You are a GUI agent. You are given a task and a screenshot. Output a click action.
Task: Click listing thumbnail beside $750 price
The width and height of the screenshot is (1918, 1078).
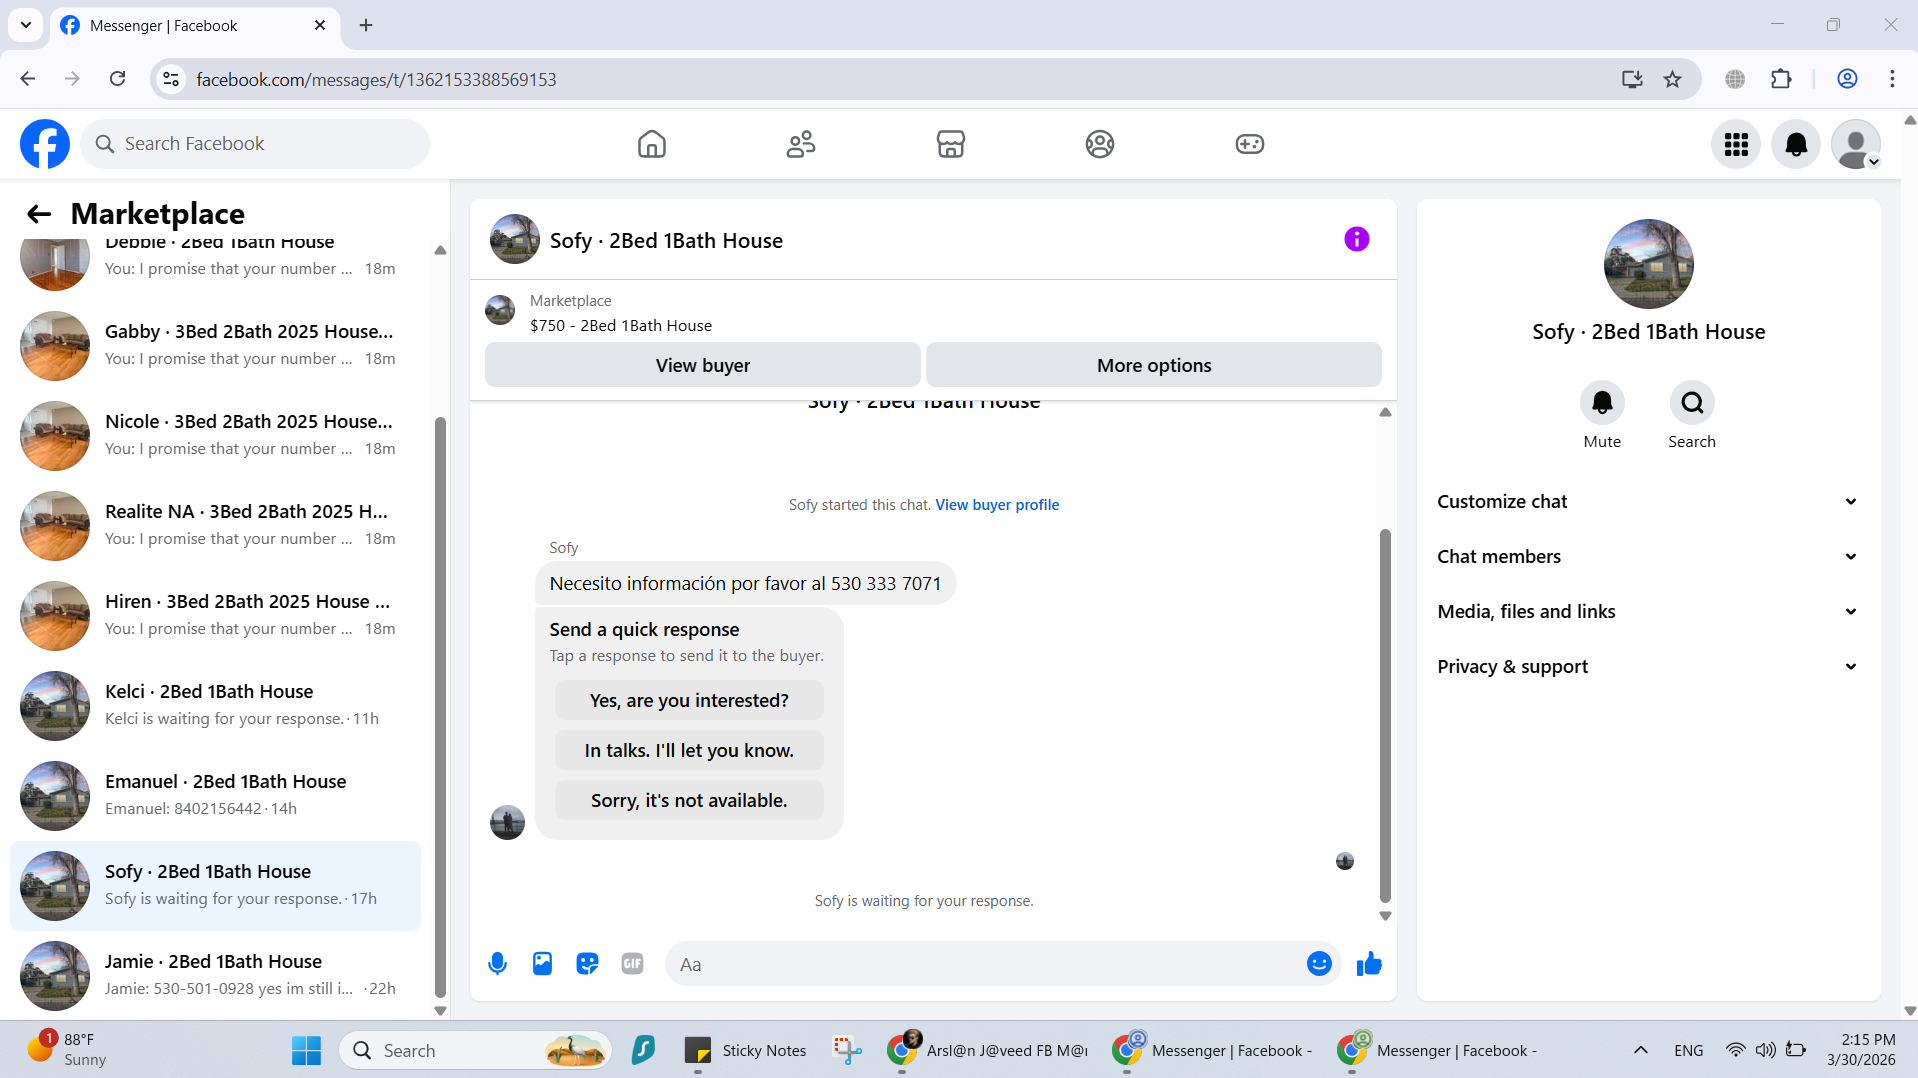[x=500, y=310]
